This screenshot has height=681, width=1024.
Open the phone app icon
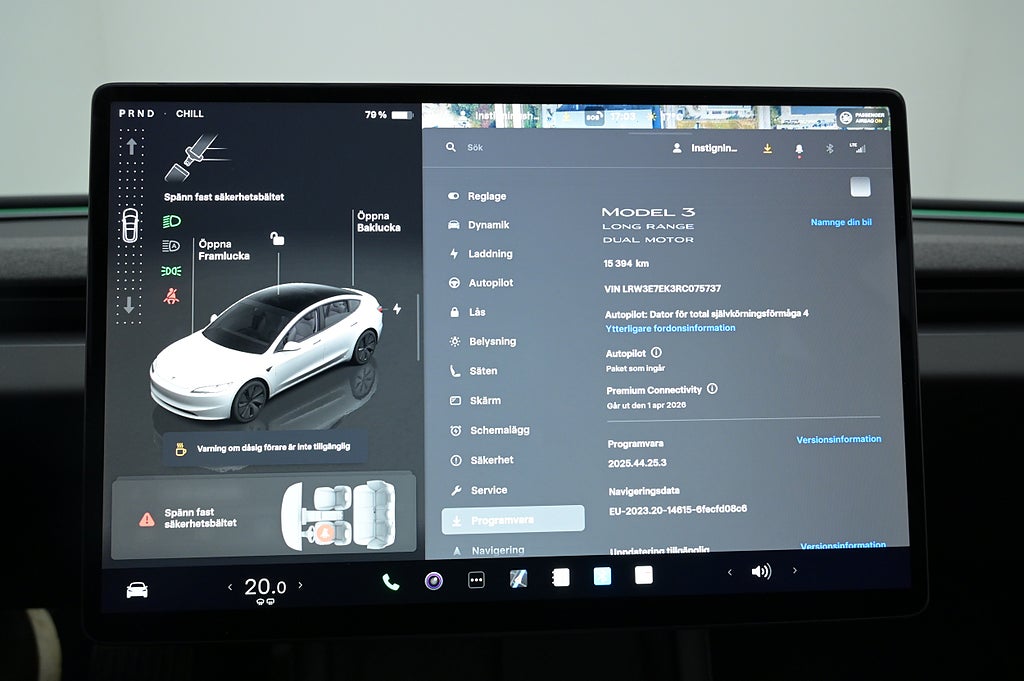coord(390,582)
